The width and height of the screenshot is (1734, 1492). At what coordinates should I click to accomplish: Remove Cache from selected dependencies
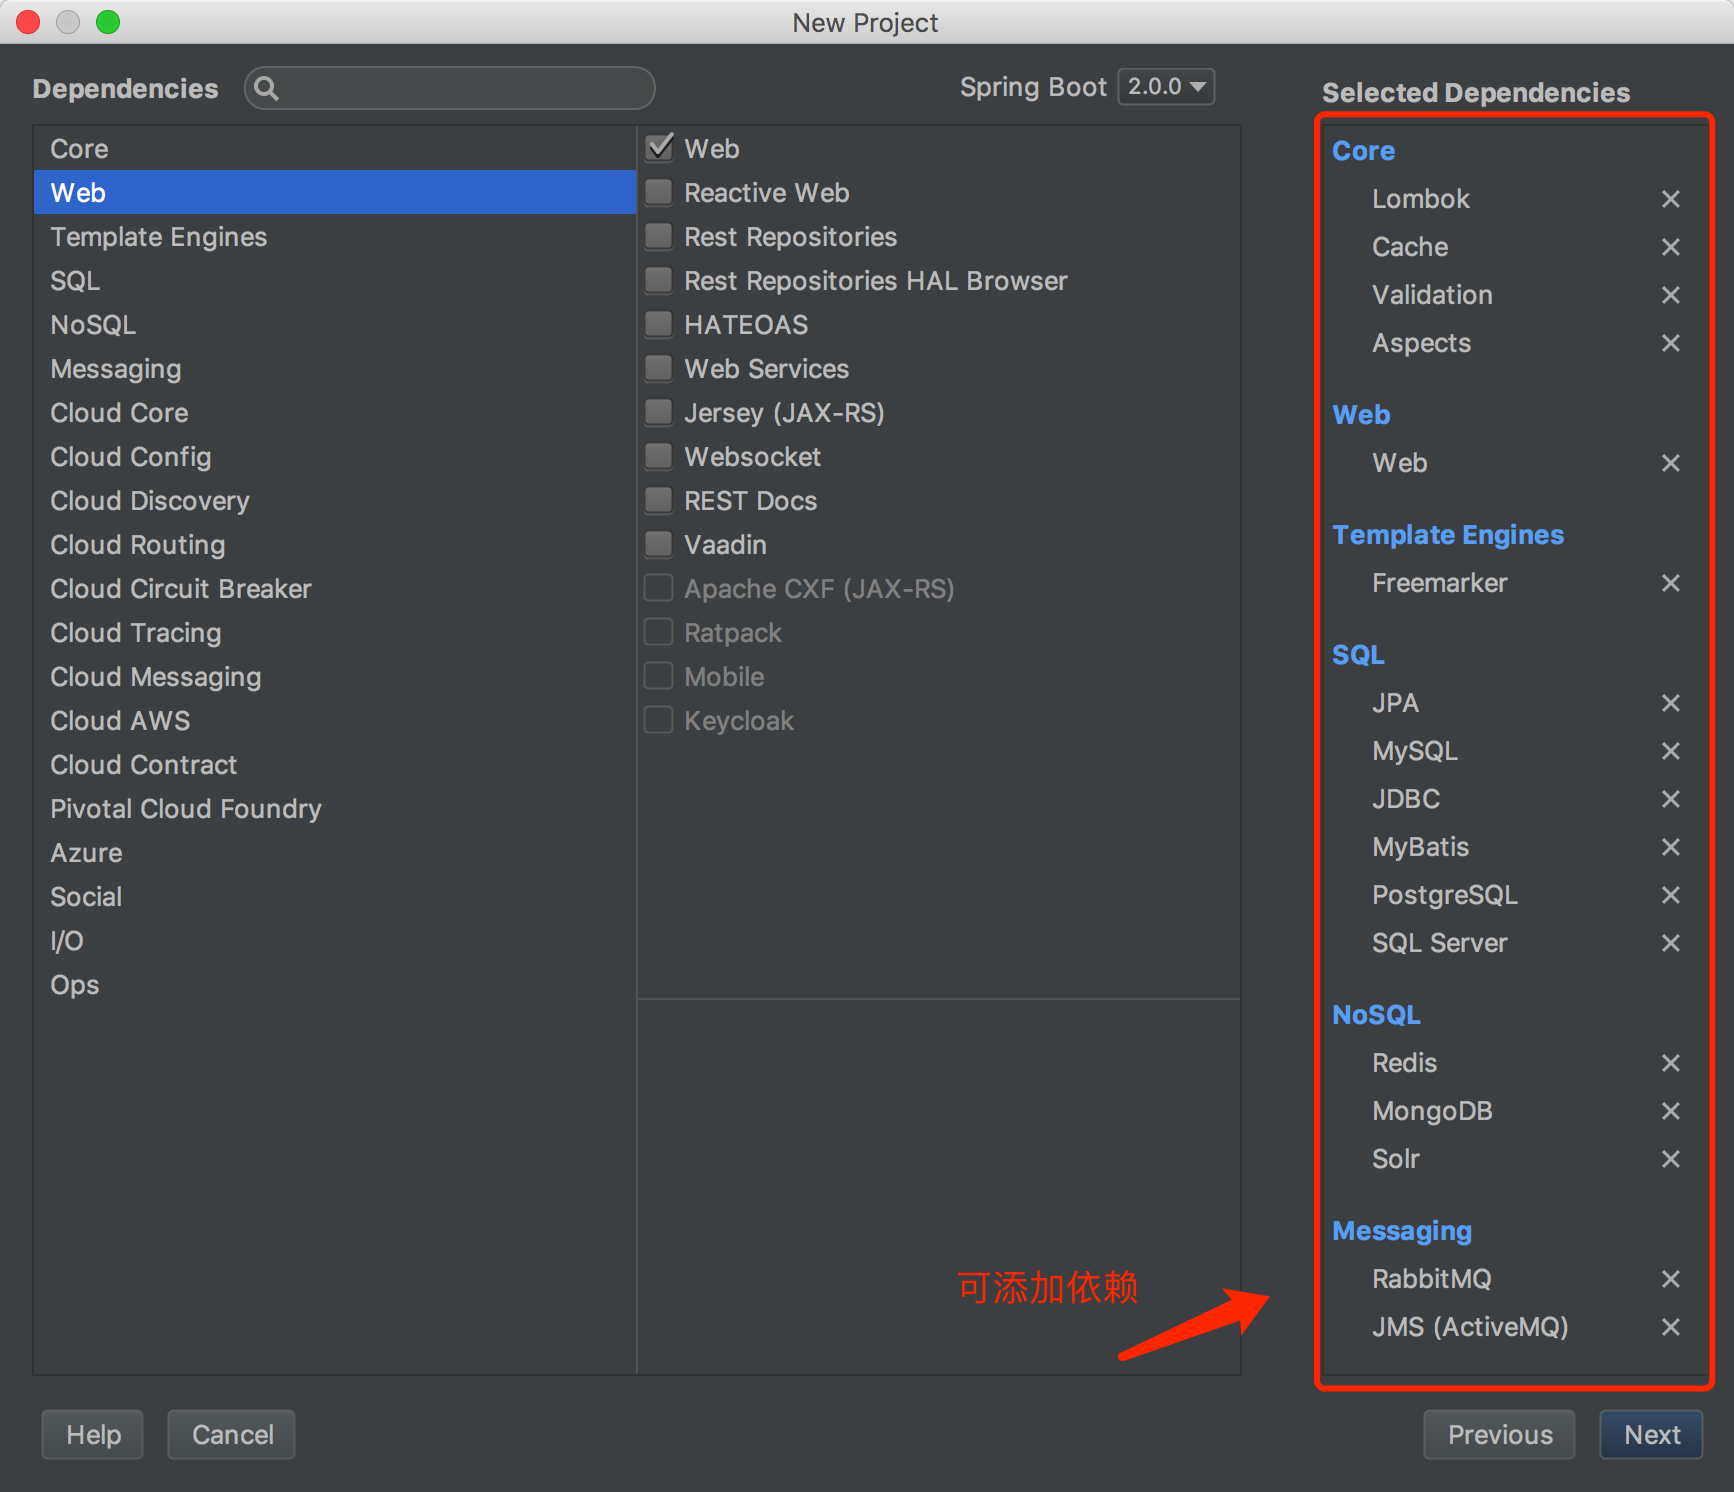pyautogui.click(x=1670, y=247)
